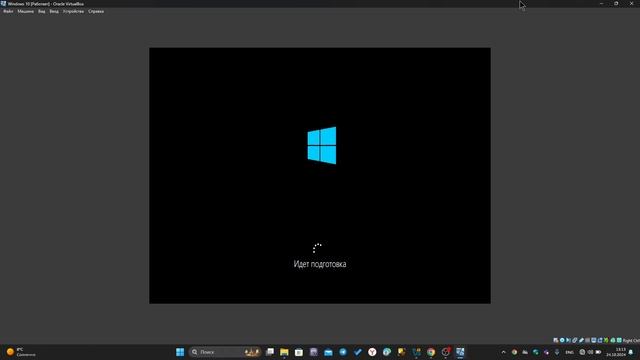Click the green virtualization features status icon
The width and height of the screenshot is (640, 360).
coord(606,340)
